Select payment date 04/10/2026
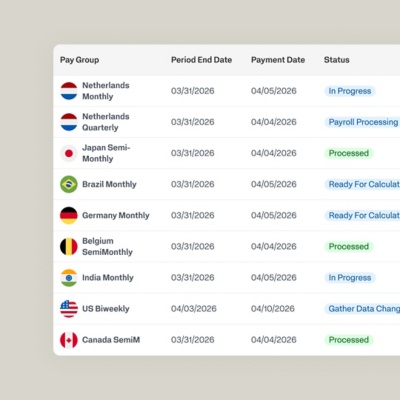This screenshot has width=400, height=400. [x=273, y=309]
